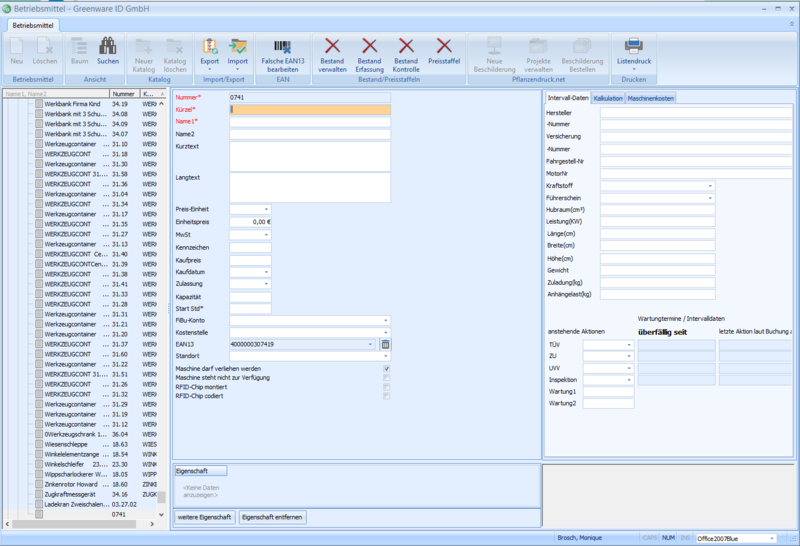Open Bestand Kontrolle
This screenshot has height=546, width=800.
[x=406, y=54]
